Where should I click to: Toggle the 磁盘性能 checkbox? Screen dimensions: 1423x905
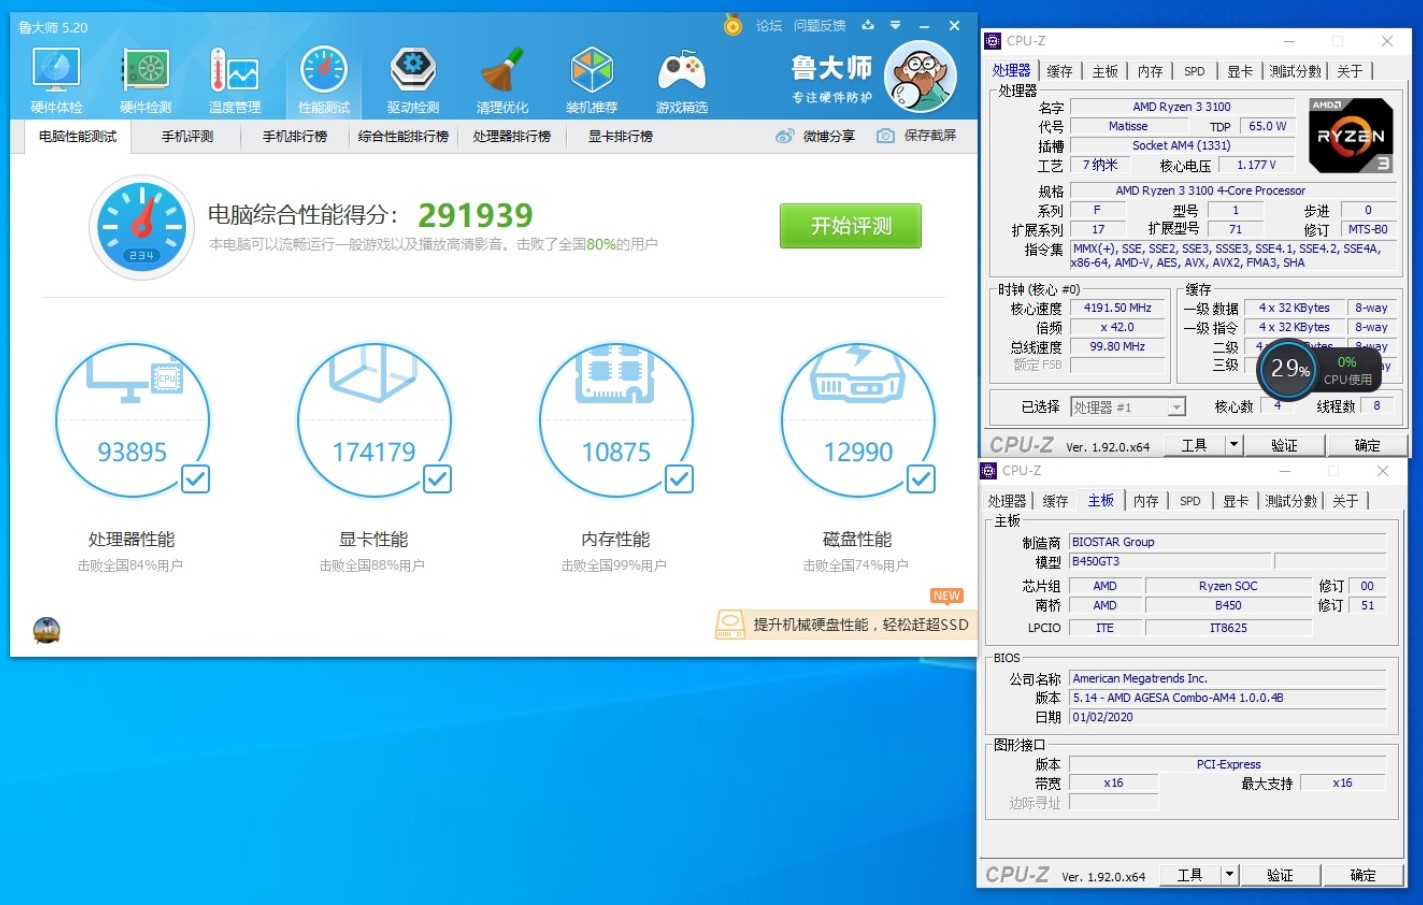pyautogui.click(x=921, y=479)
